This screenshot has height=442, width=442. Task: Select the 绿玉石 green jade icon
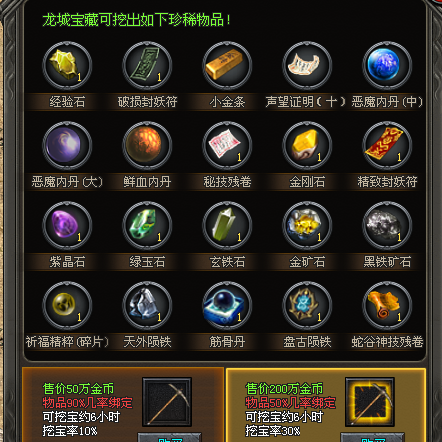[x=147, y=225]
